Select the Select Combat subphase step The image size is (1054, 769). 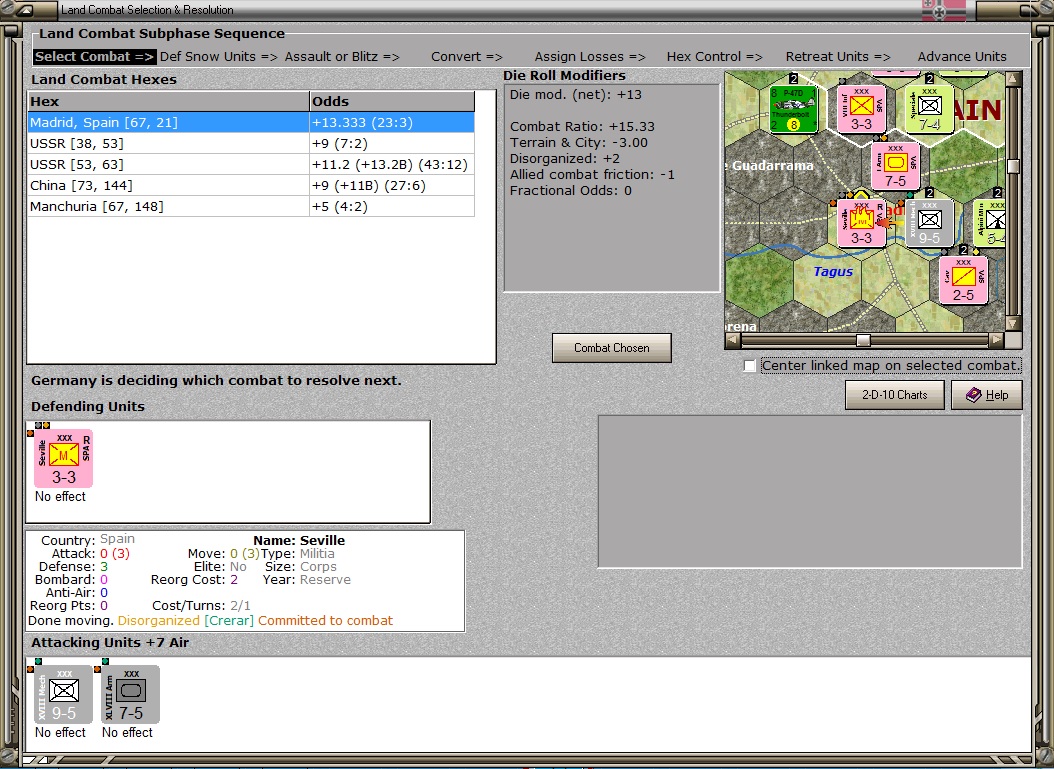94,56
